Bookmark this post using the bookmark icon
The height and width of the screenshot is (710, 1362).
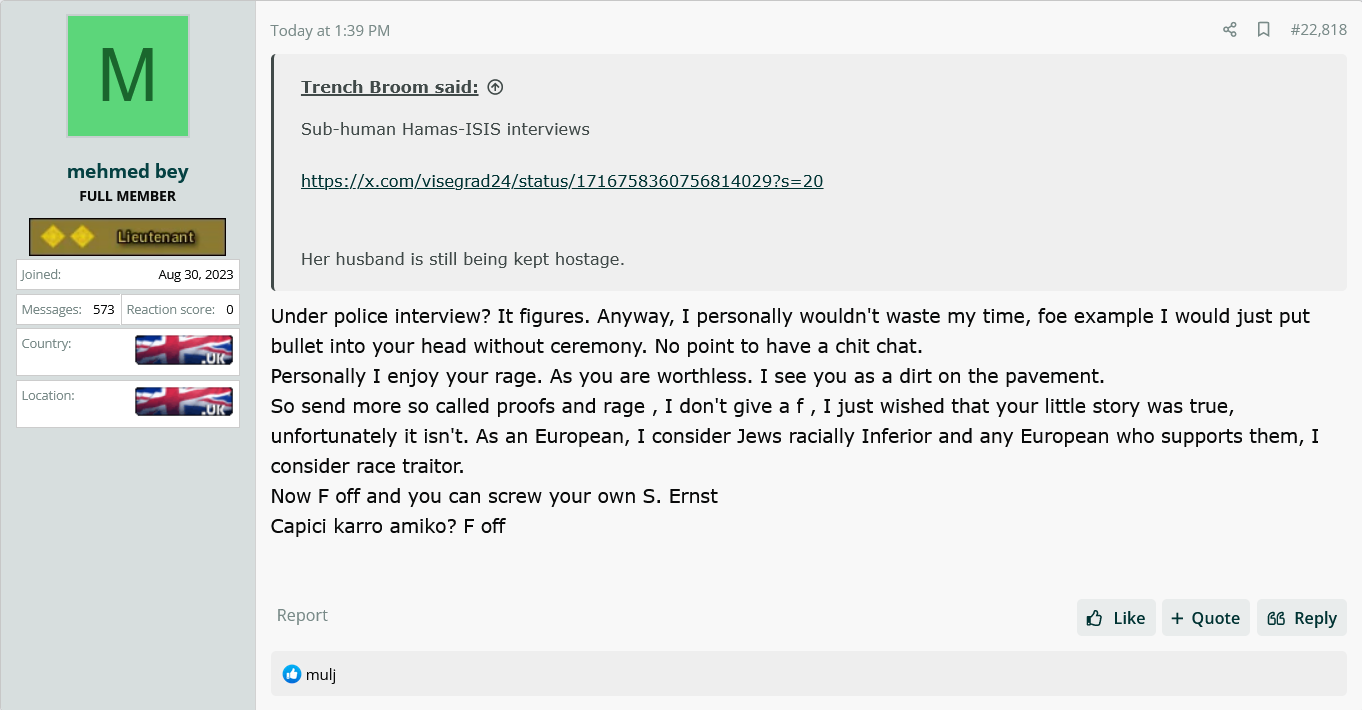click(1264, 30)
